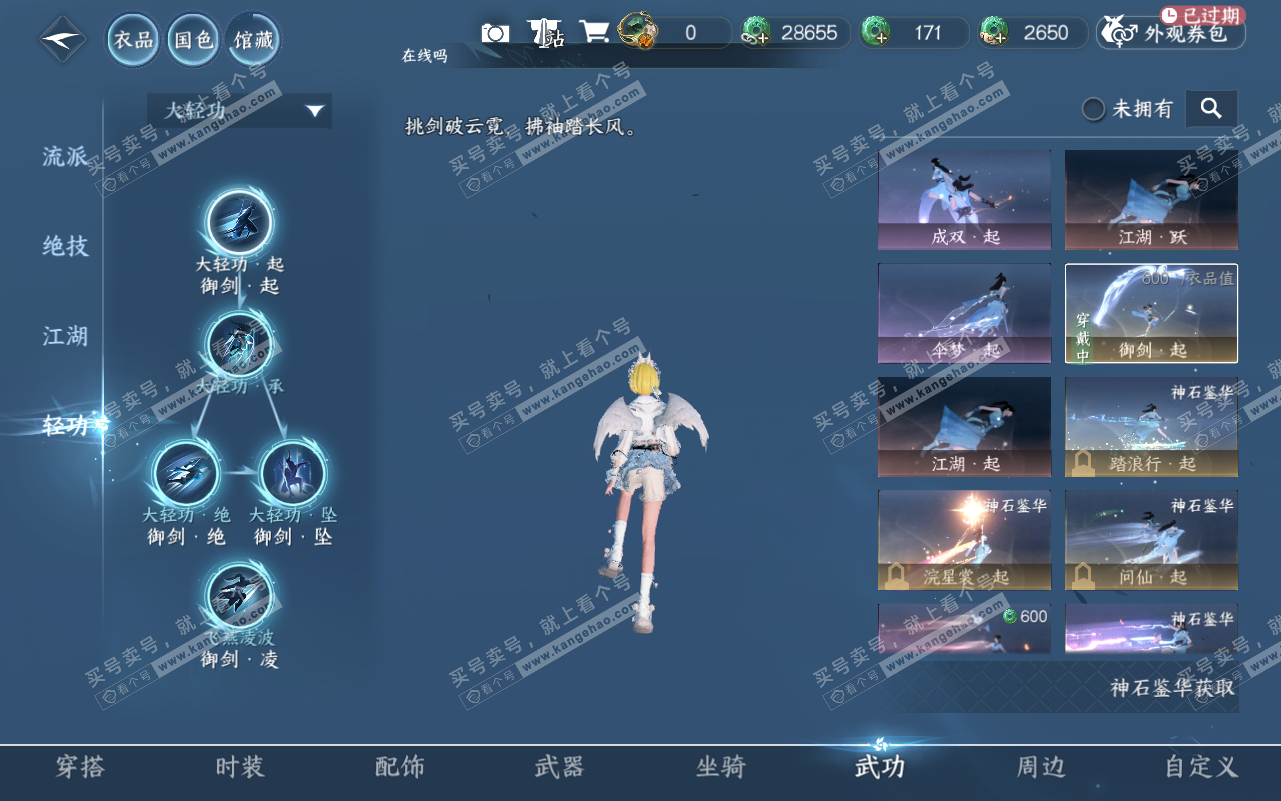Switch to the 武器 tab
The width and height of the screenshot is (1281, 801).
[x=559, y=767]
